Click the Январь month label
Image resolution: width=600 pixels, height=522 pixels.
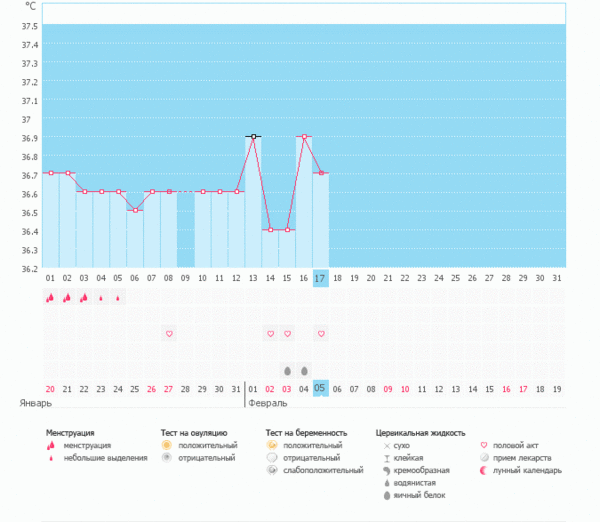coord(36,403)
